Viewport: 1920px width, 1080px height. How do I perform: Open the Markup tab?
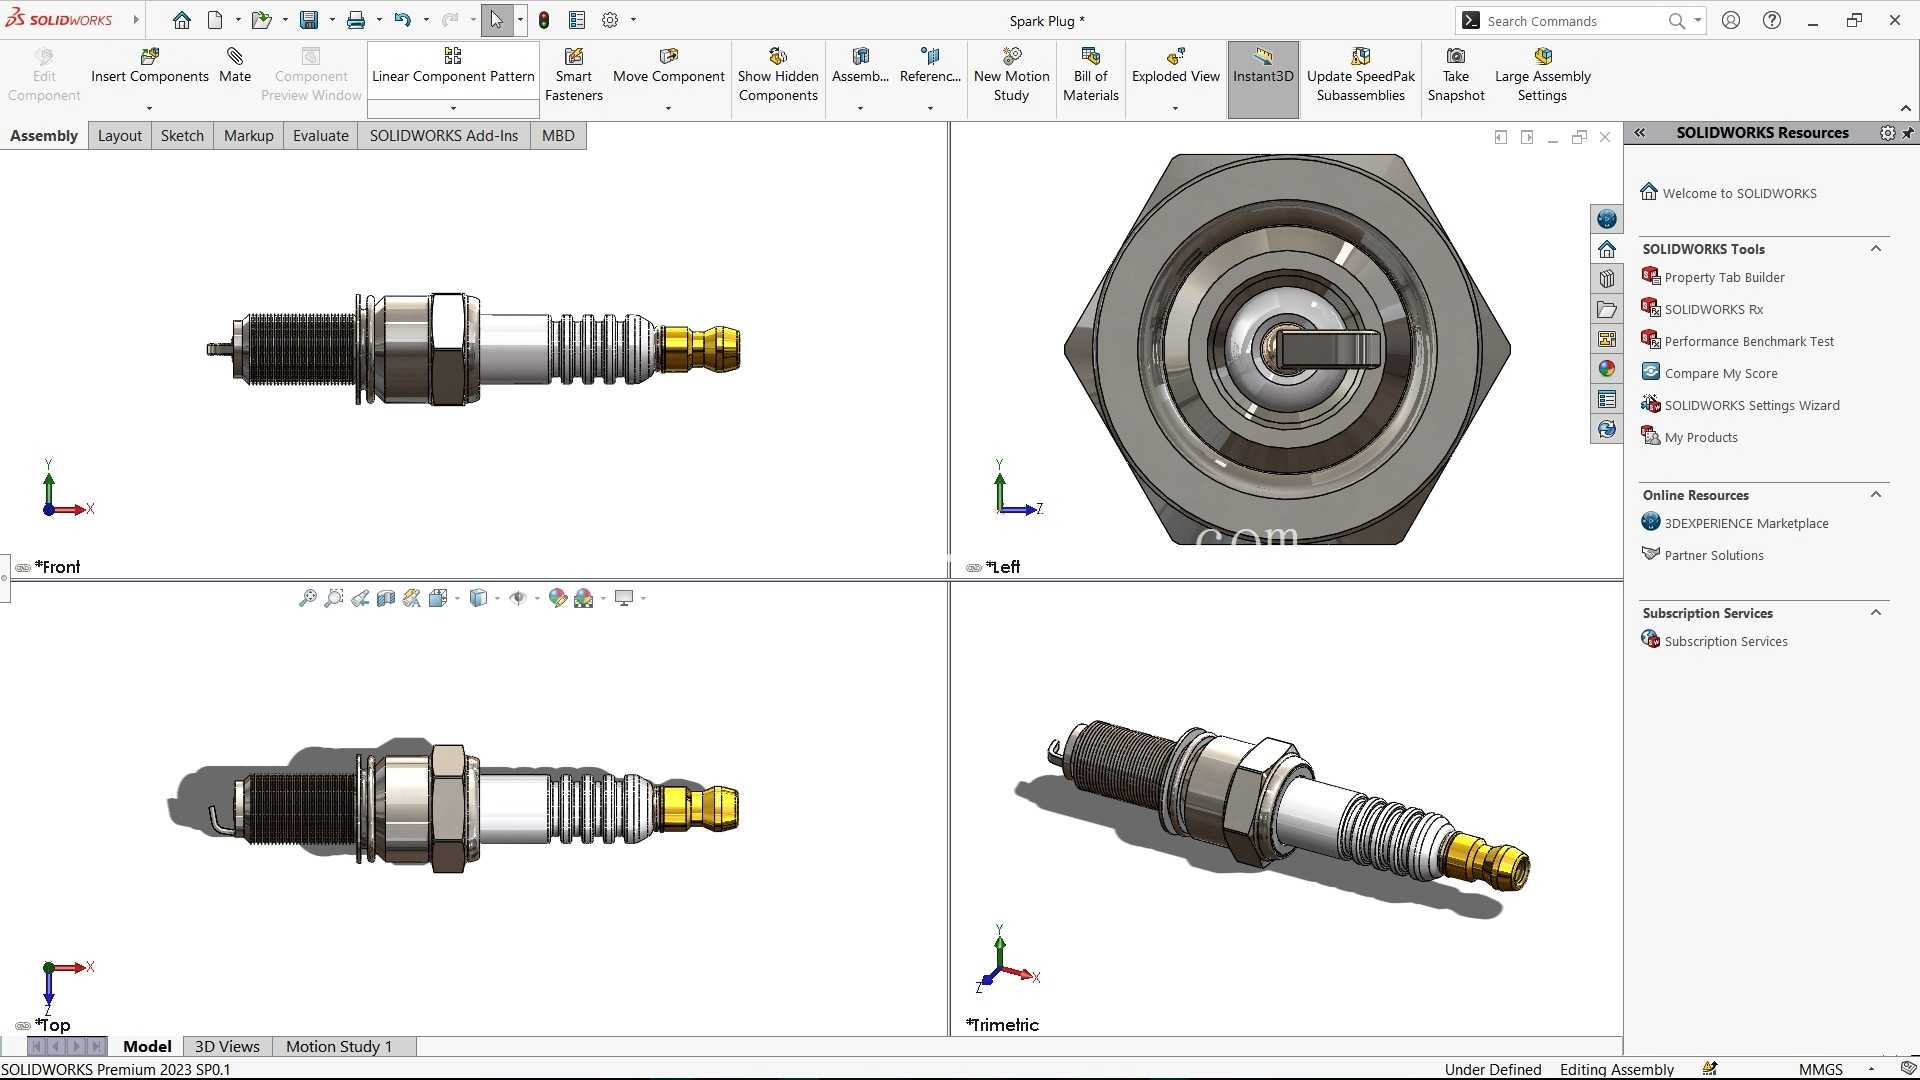click(249, 136)
